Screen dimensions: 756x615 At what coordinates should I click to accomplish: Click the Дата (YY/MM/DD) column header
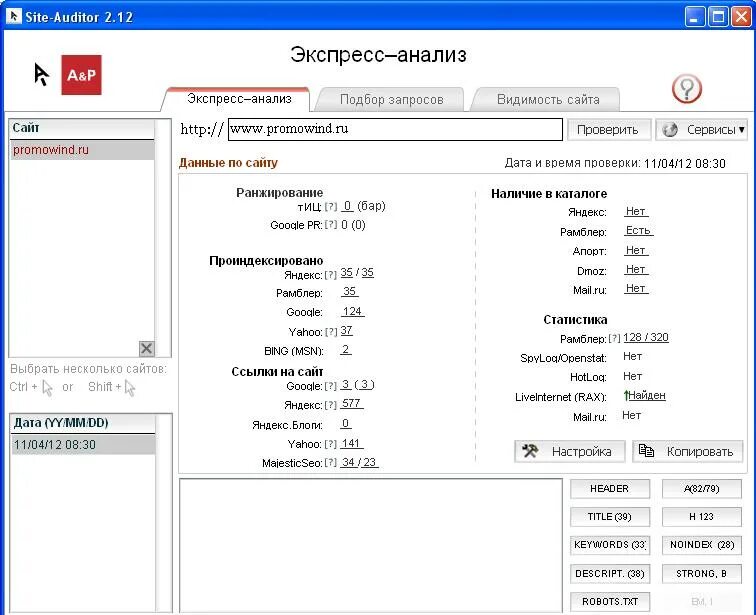[x=83, y=423]
